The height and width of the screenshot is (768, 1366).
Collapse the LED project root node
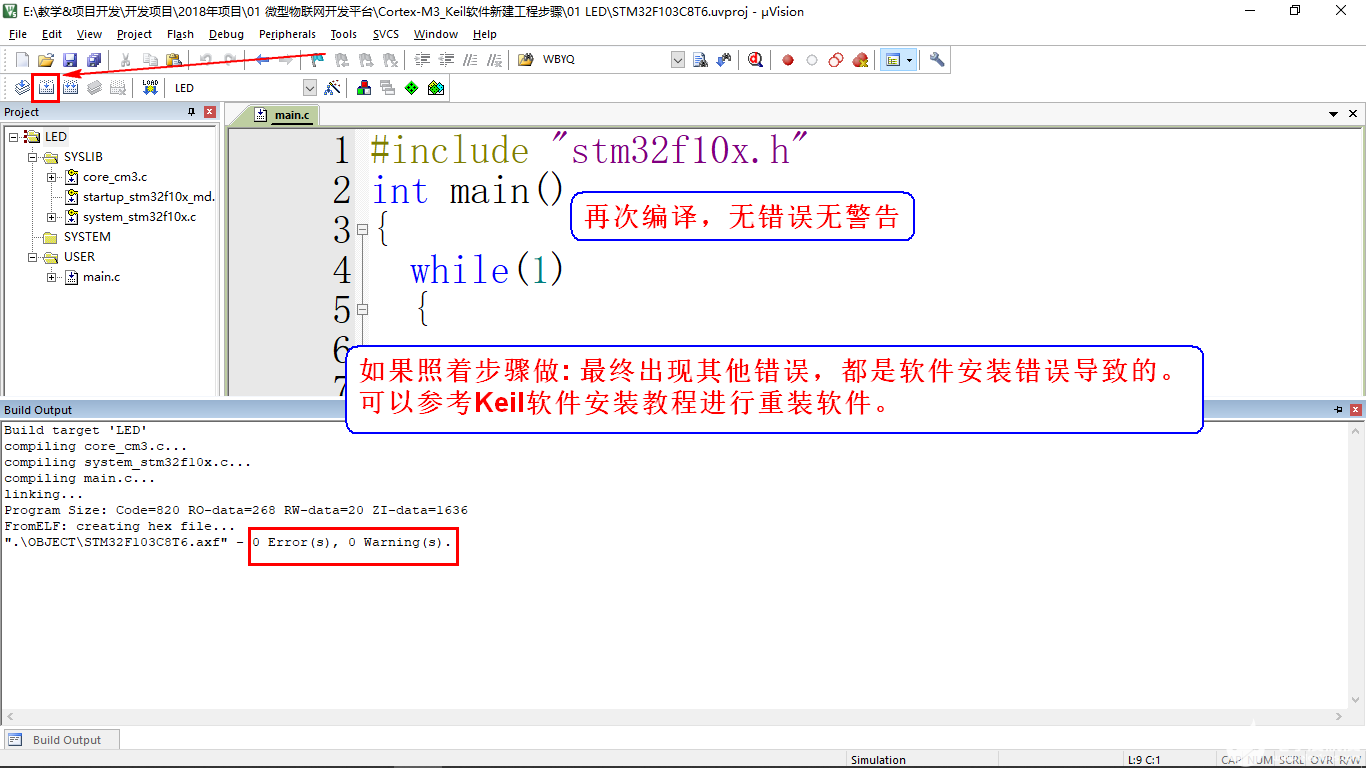point(14,137)
